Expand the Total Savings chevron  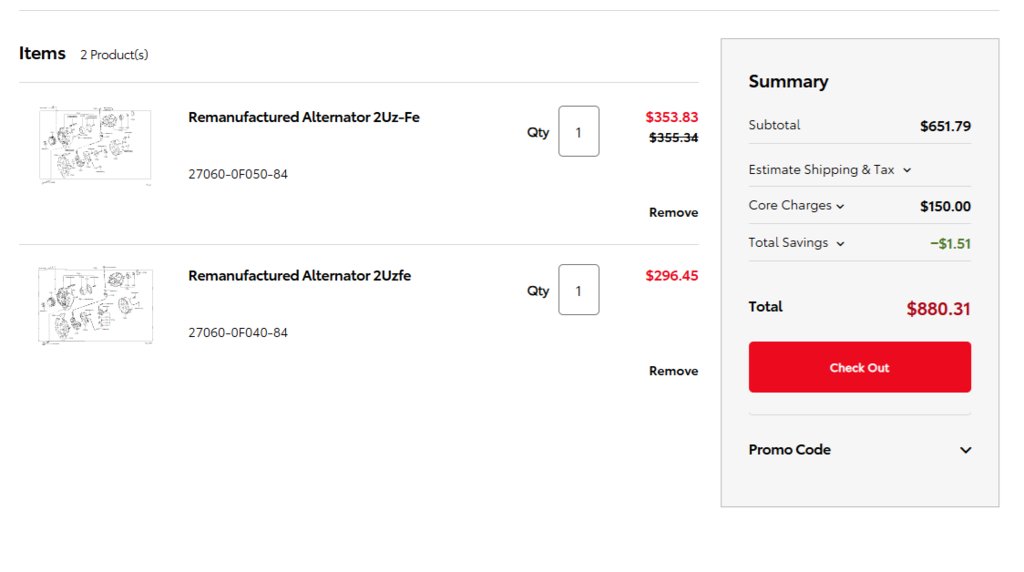[x=840, y=244]
